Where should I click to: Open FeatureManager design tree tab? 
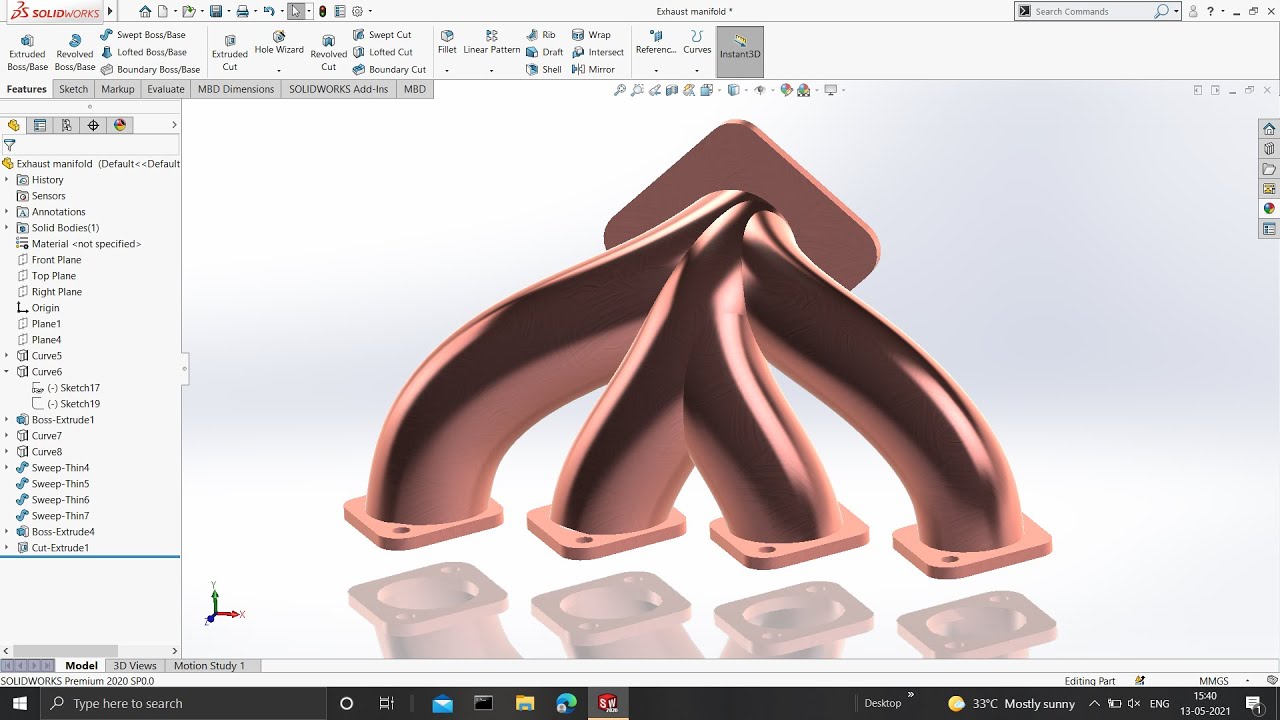click(x=13, y=125)
